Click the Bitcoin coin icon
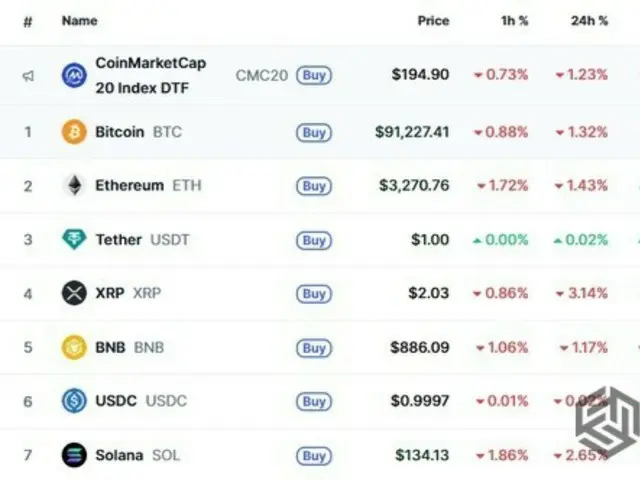The height and width of the screenshot is (480, 640). pyautogui.click(x=74, y=131)
